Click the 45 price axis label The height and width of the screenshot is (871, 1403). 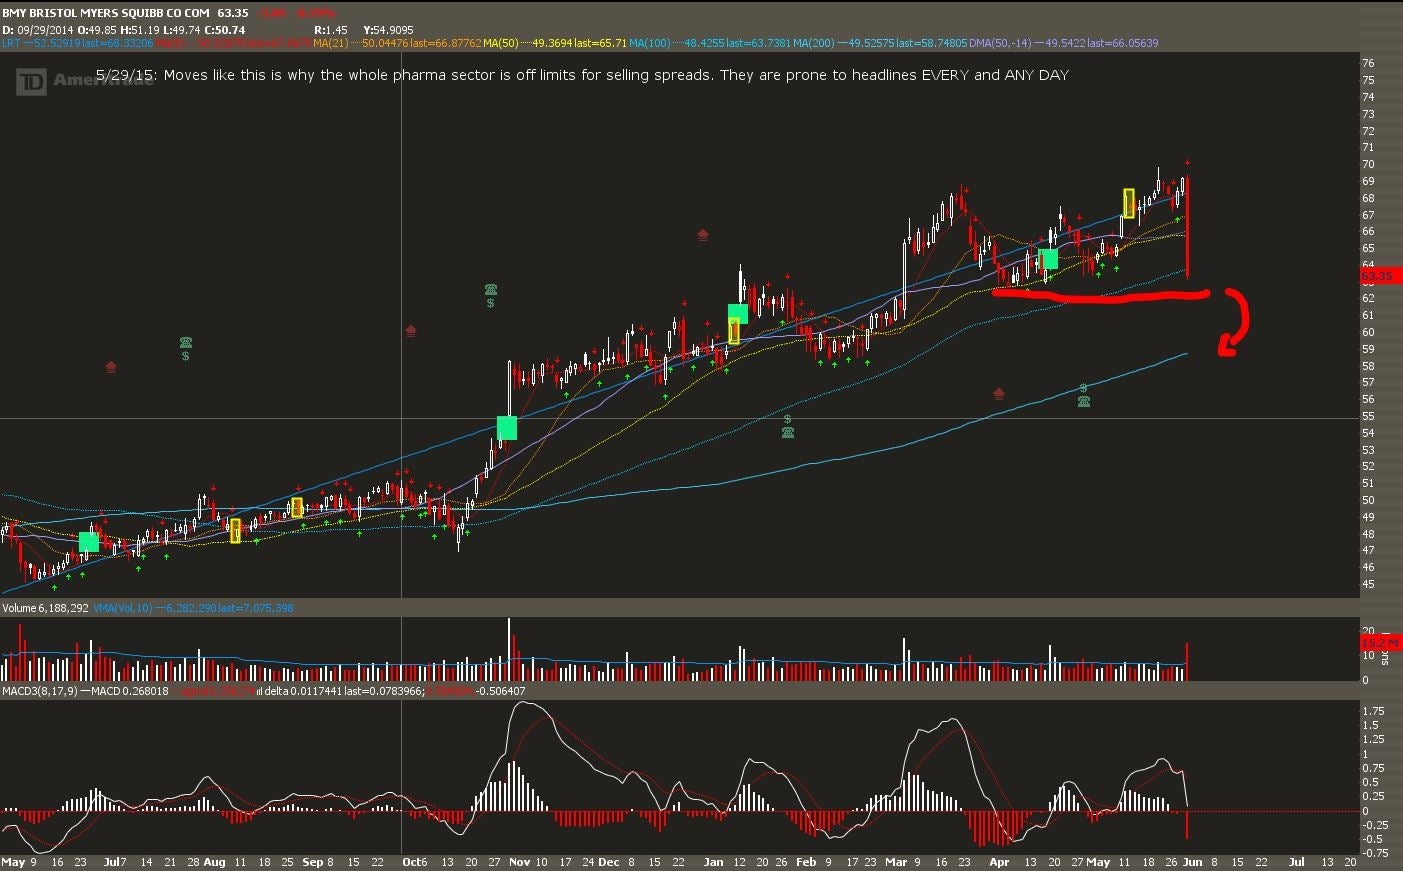(x=1368, y=584)
